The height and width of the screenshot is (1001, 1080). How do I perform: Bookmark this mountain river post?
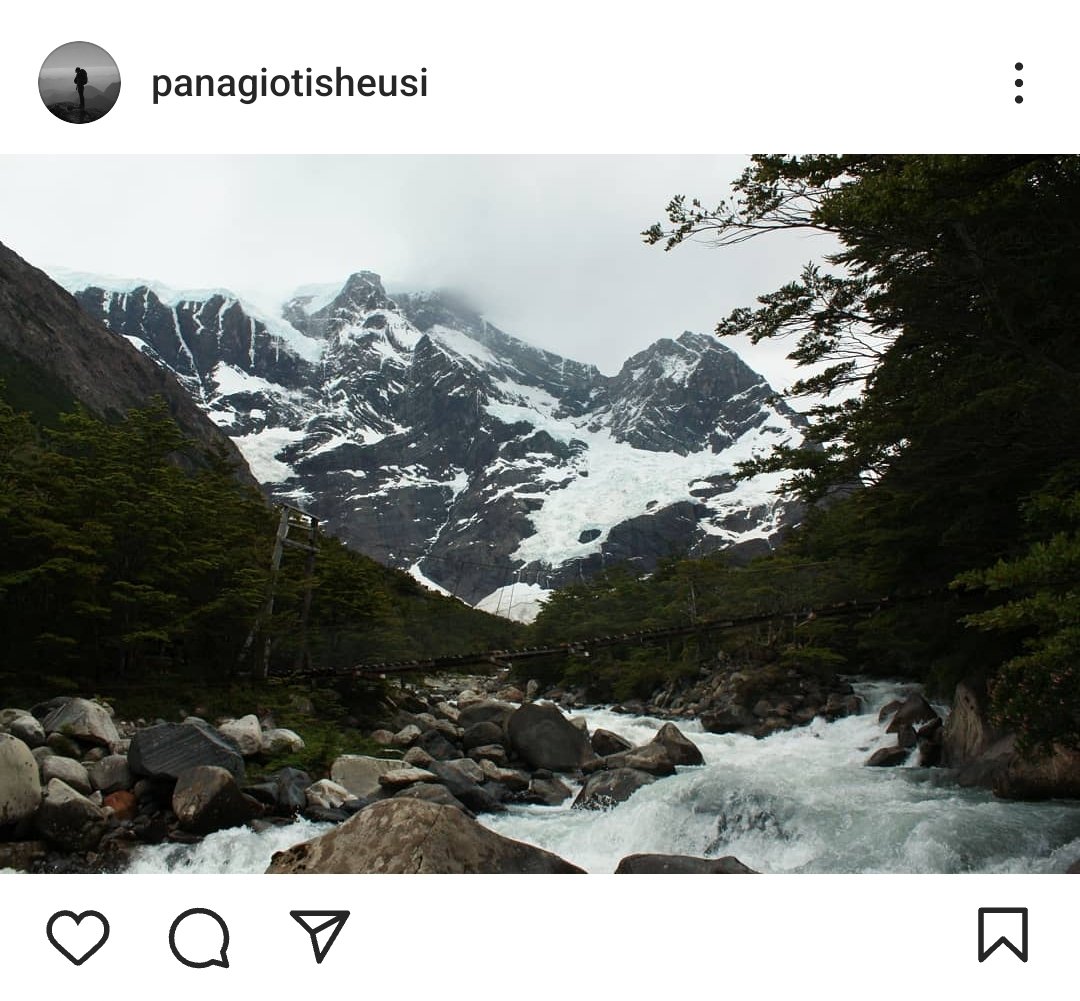(1003, 935)
